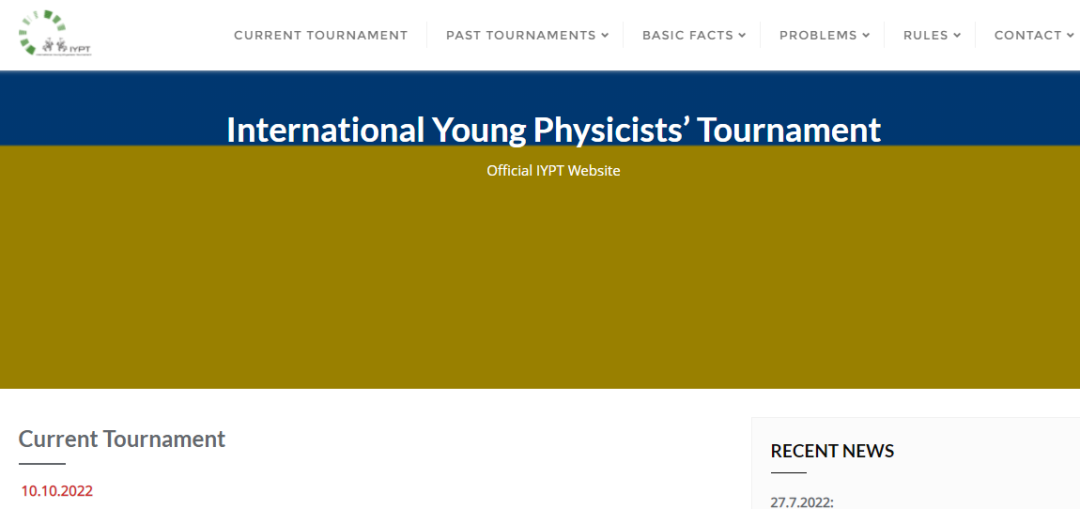Image resolution: width=1080 pixels, height=509 pixels.
Task: Expand the Past Tournaments dropdown chevron
Action: coord(605,35)
